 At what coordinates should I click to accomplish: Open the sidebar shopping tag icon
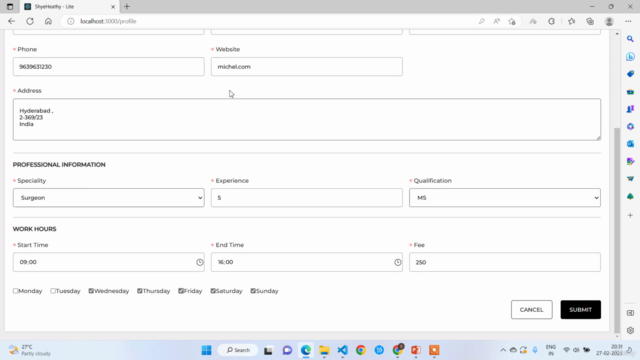click(630, 74)
